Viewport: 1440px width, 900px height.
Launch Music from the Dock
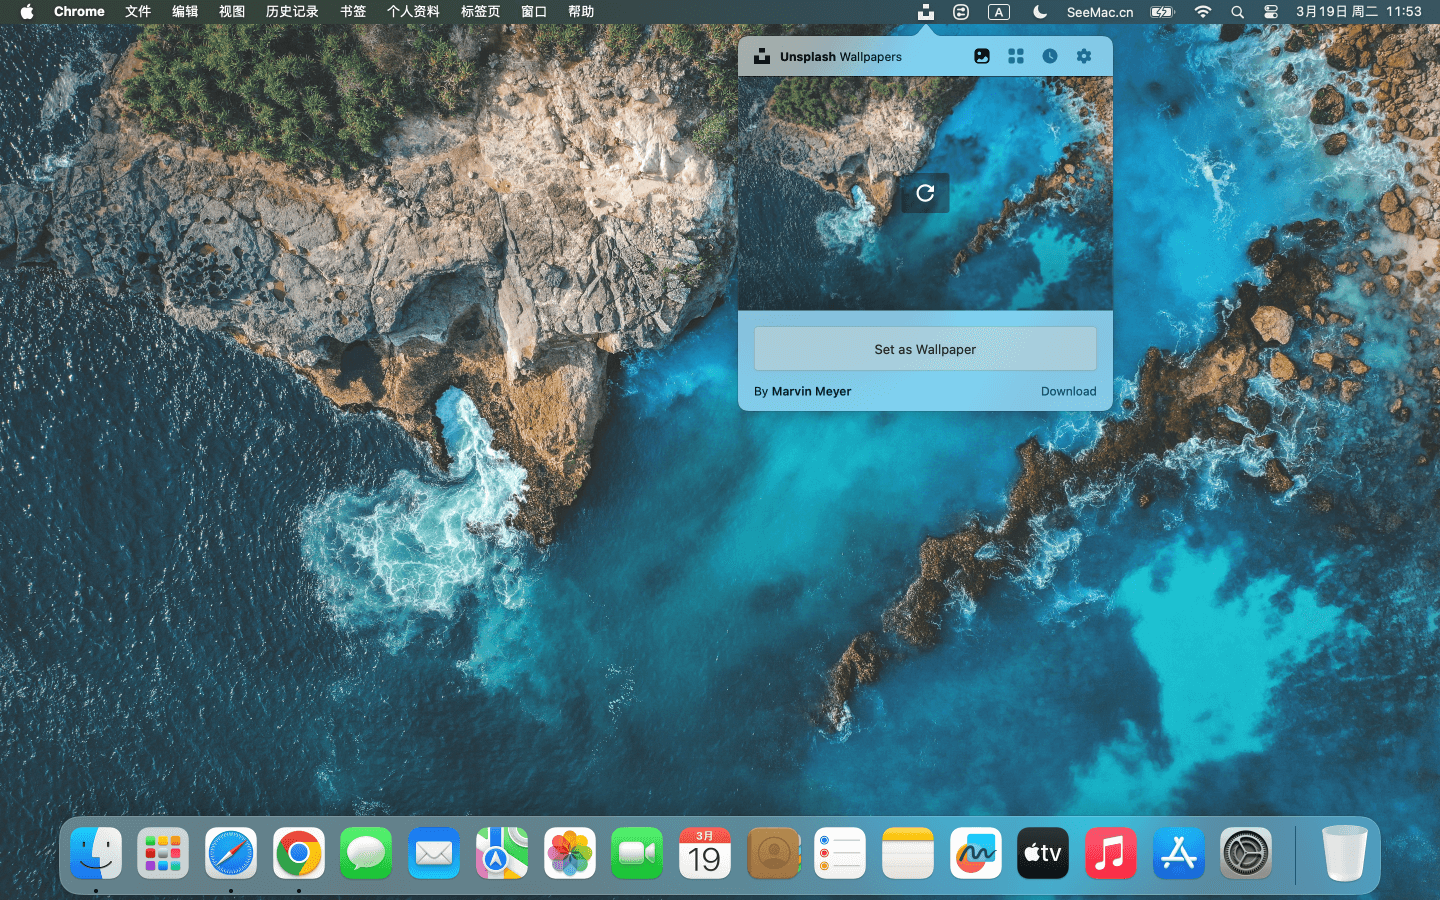pyautogui.click(x=1111, y=853)
